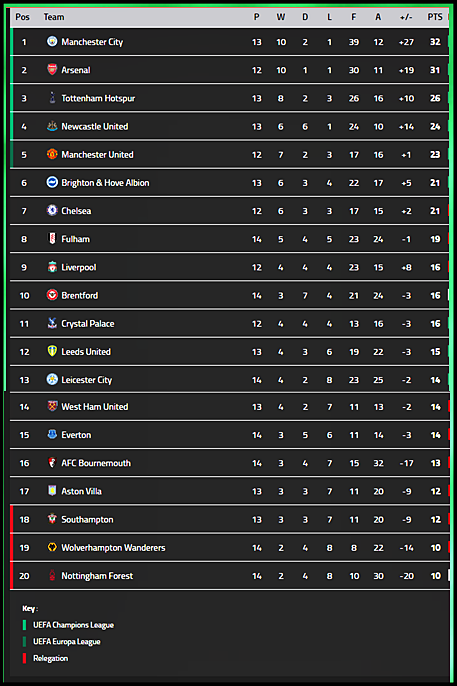Click the Manchester City club crest
The width and height of the screenshot is (457, 686).
pos(52,42)
